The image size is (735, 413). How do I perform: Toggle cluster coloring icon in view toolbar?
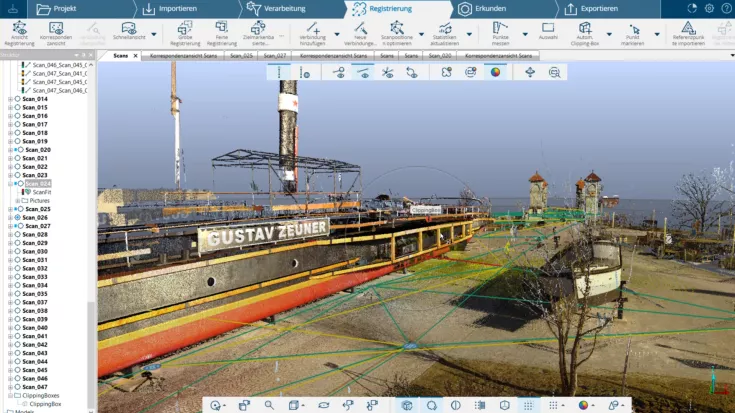[x=446, y=72]
